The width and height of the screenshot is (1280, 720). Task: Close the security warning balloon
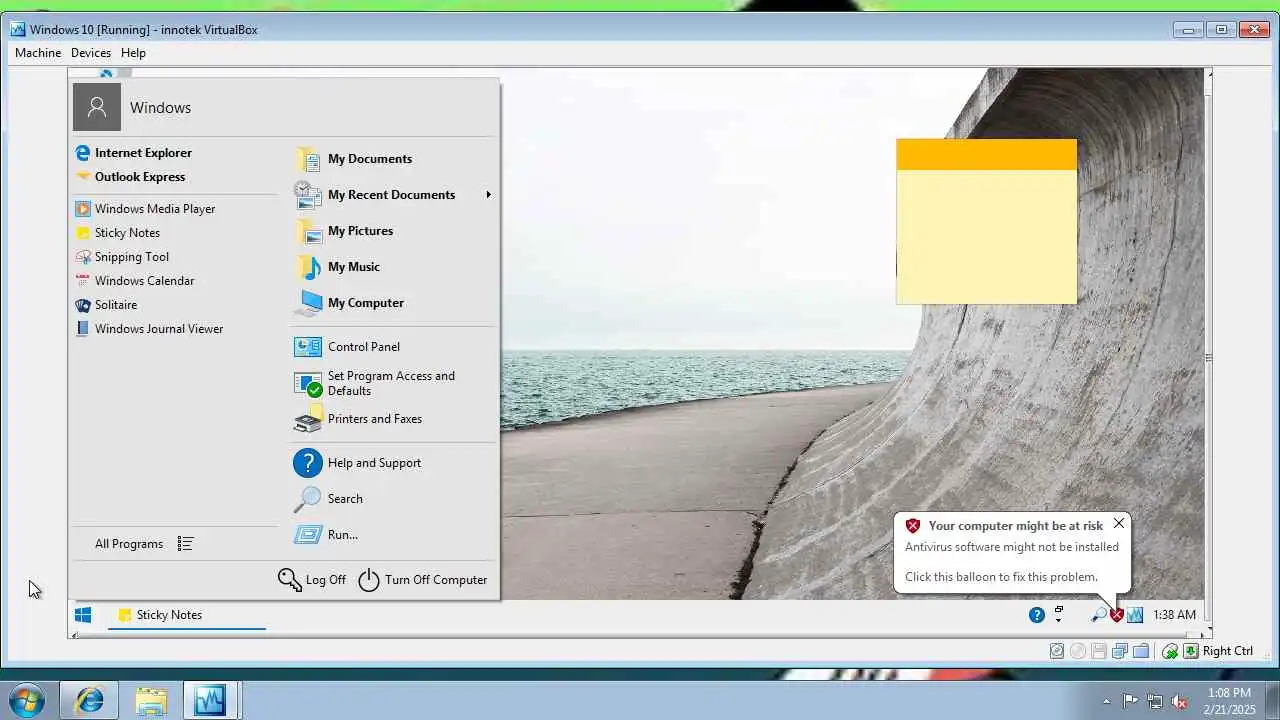1119,523
